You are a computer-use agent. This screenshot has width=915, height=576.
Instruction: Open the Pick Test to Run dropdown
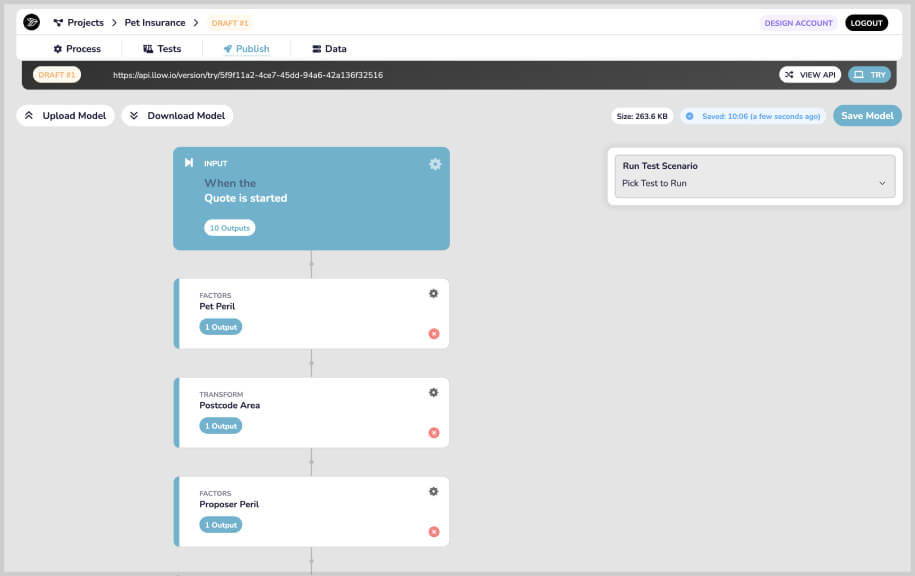[755, 183]
